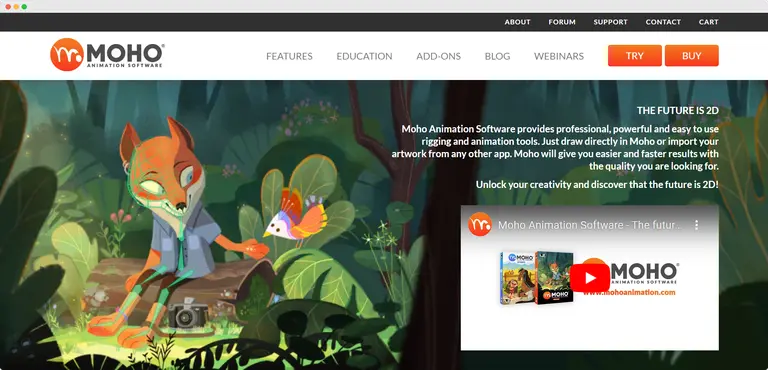Play the embedded YouTube video
The height and width of the screenshot is (370, 768).
point(590,278)
